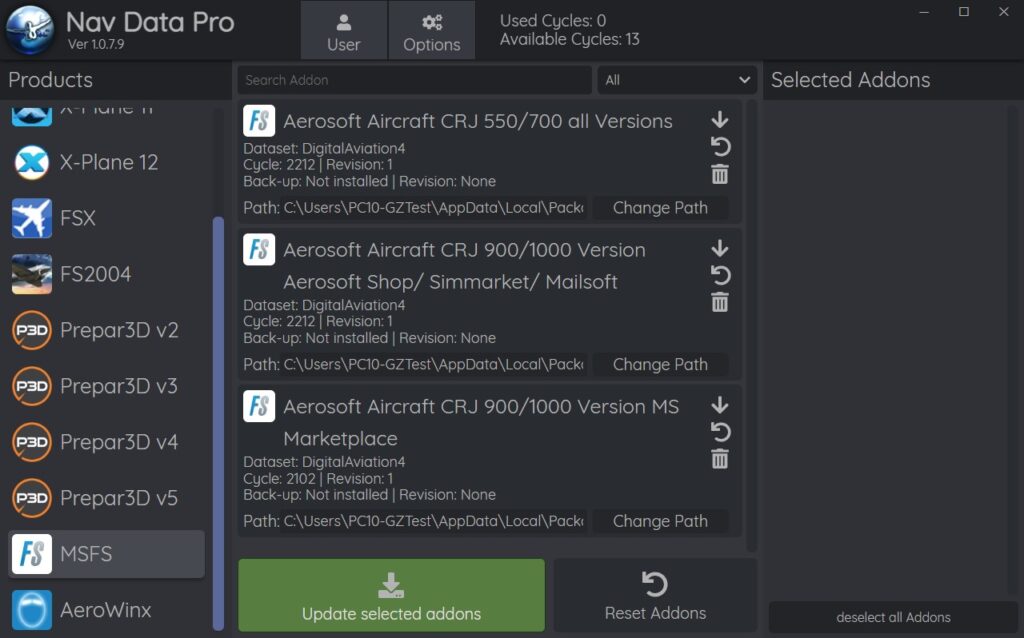The image size is (1024, 638).
Task: Click 'Used Cycles: 0' text
Action: [x=552, y=21]
